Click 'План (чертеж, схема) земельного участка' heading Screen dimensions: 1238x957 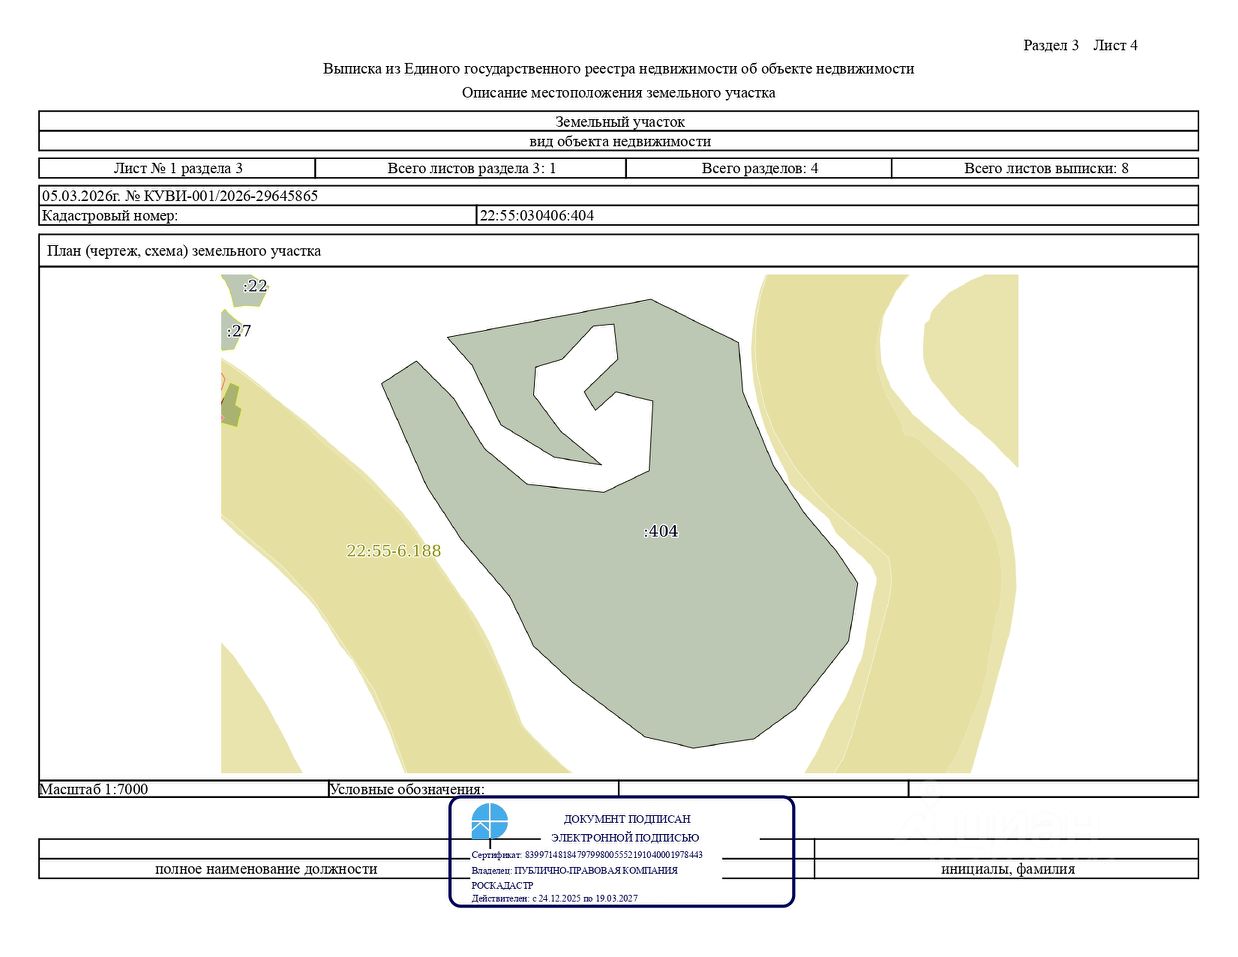click(184, 251)
